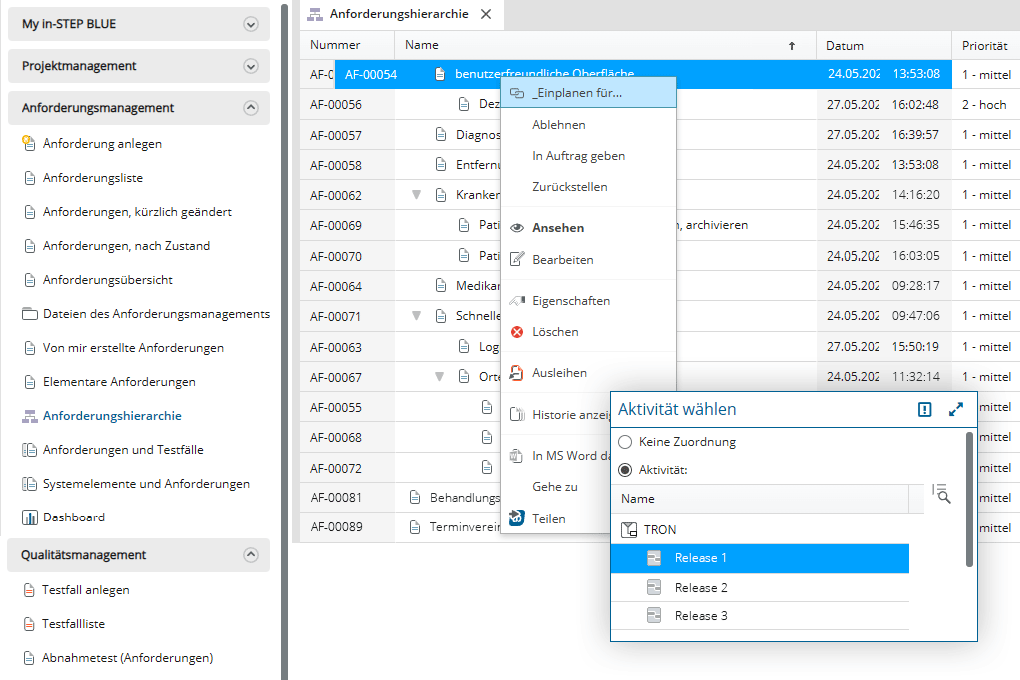Click the red Löschen delete icon
The image size is (1020, 680).
coord(517,332)
